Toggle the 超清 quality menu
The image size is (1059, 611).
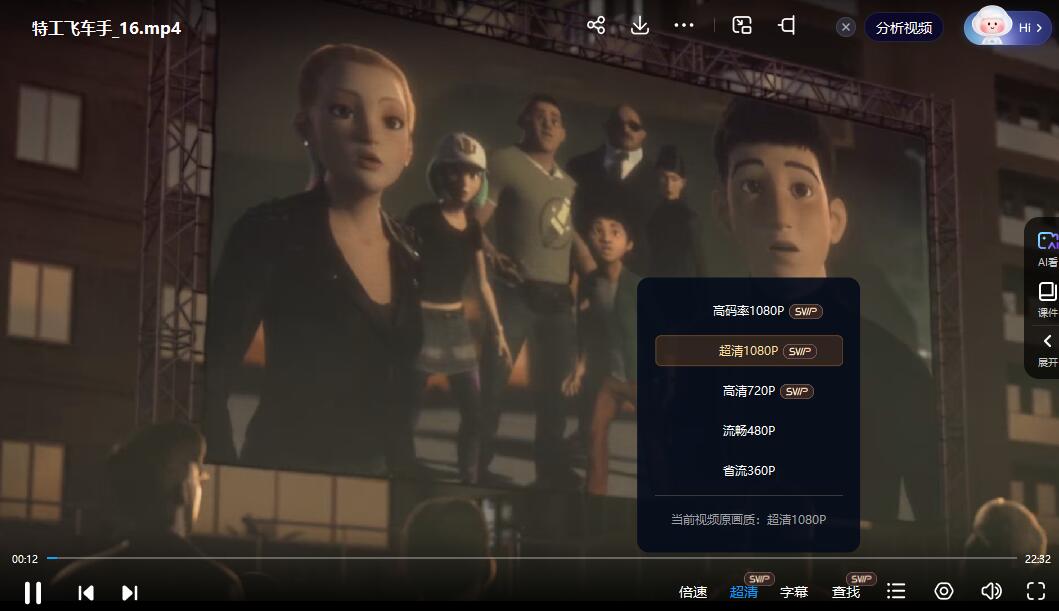tap(744, 592)
